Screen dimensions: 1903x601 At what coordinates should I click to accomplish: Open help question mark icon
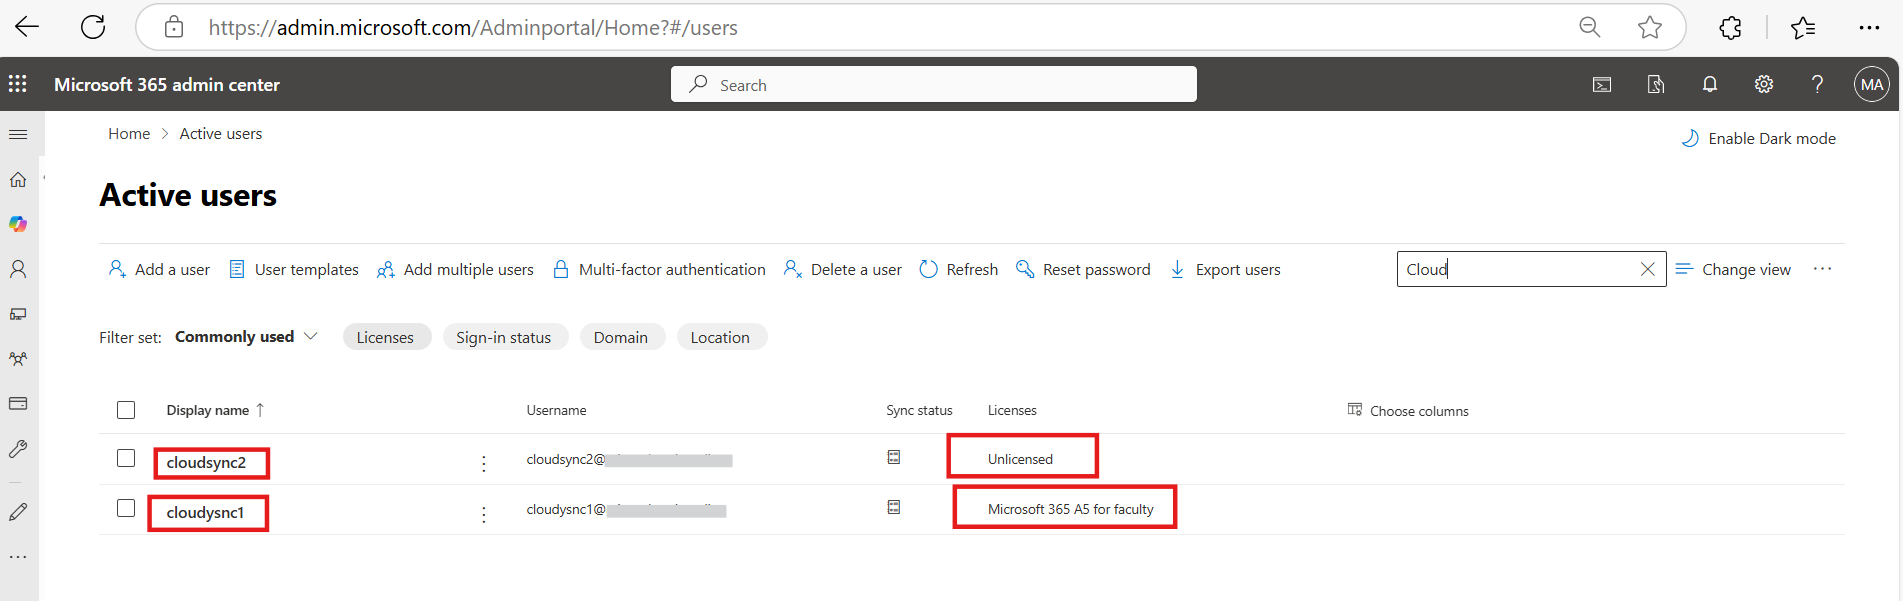pyautogui.click(x=1817, y=84)
